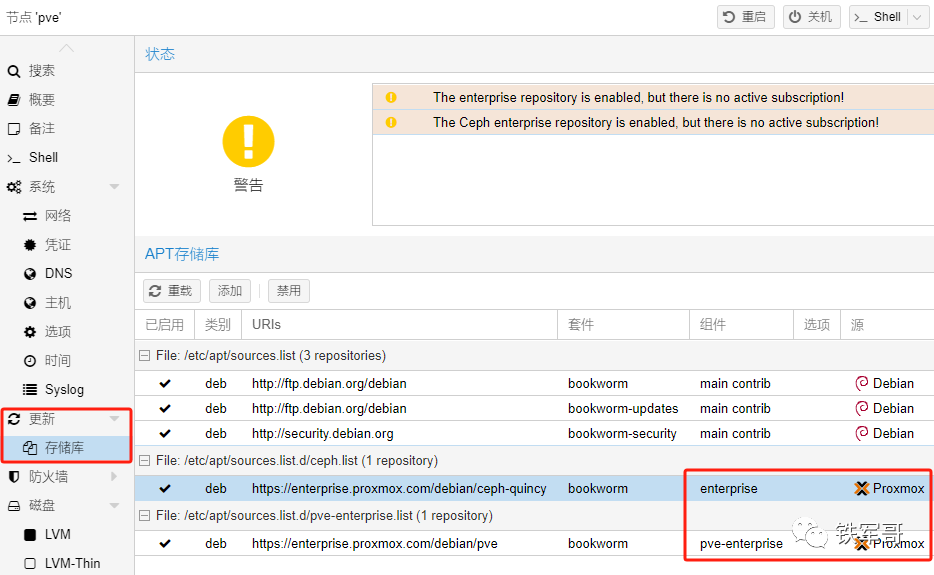Screen dimensions: 934x575
Task: Select the enterprise.proxmox.com/debian/ceph-quincy URI
Action: (399, 489)
